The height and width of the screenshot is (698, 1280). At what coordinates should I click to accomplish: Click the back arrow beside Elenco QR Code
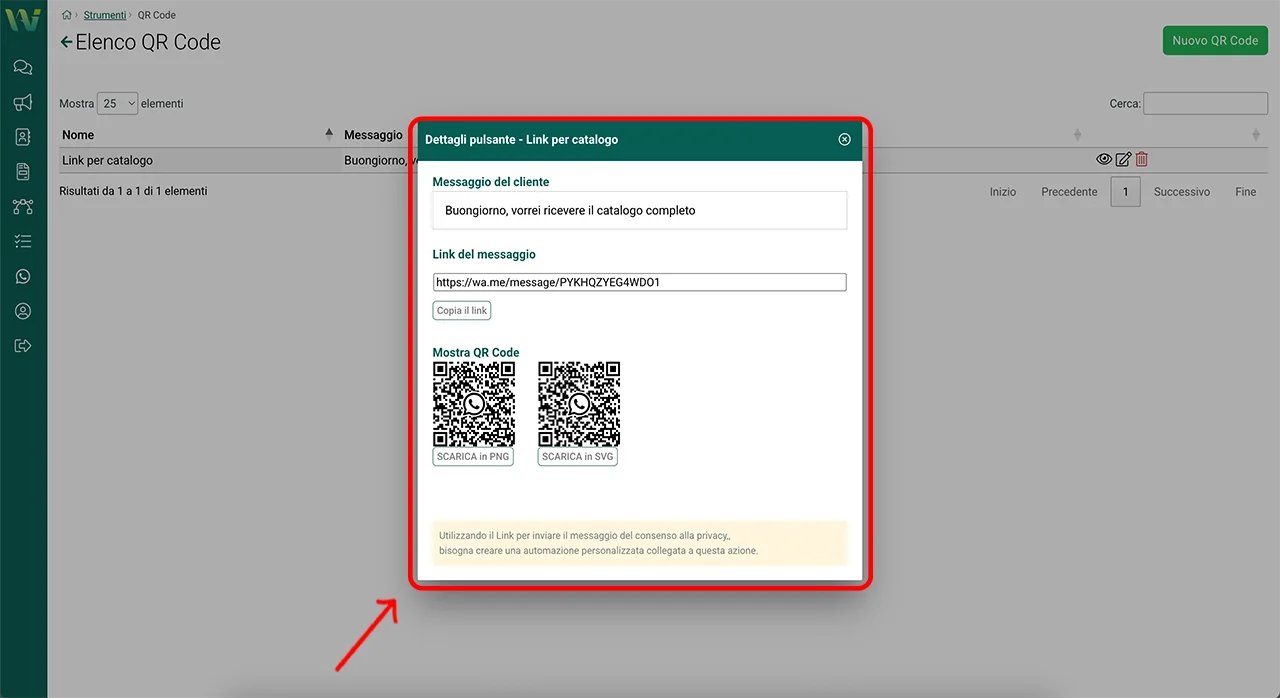coord(66,42)
